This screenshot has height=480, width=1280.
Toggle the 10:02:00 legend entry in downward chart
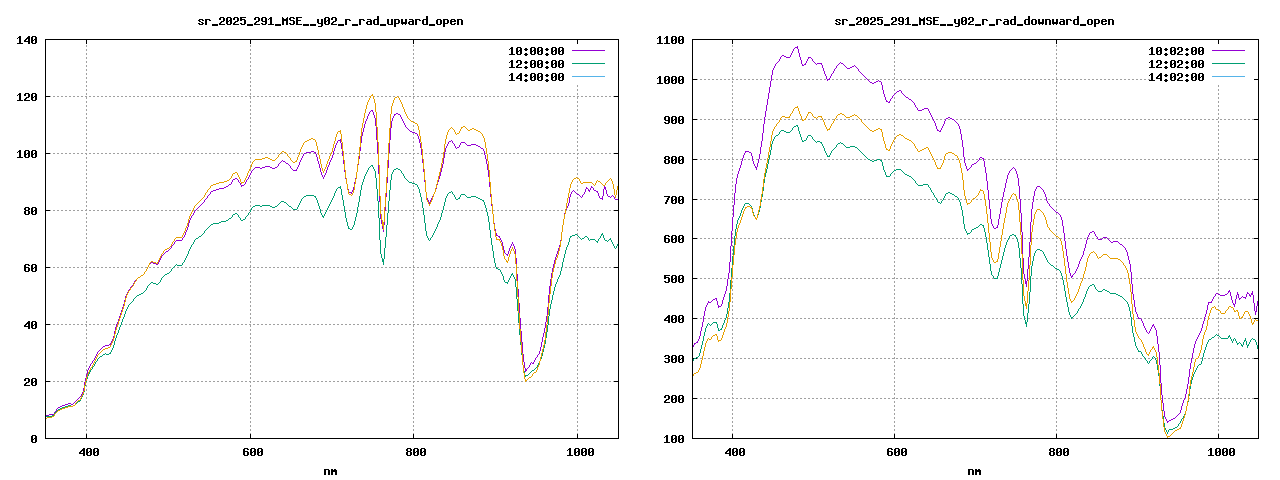click(x=1176, y=51)
